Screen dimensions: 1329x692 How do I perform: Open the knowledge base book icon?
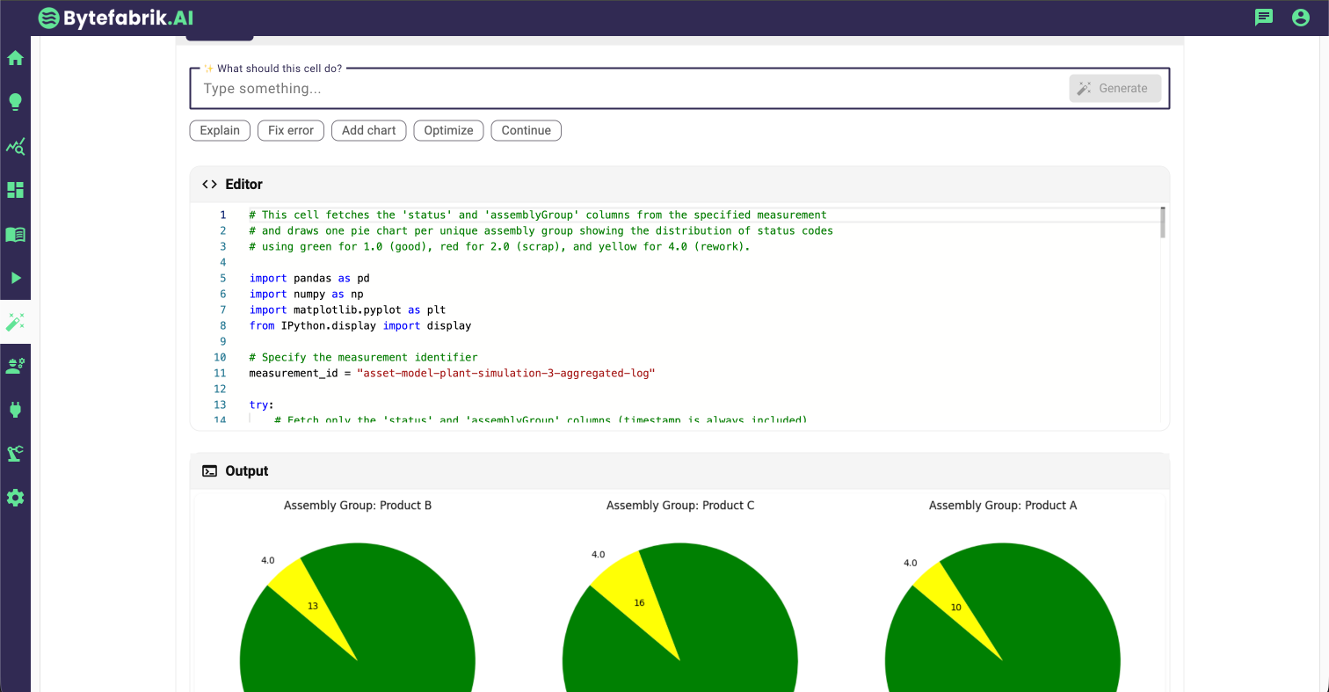point(15,234)
